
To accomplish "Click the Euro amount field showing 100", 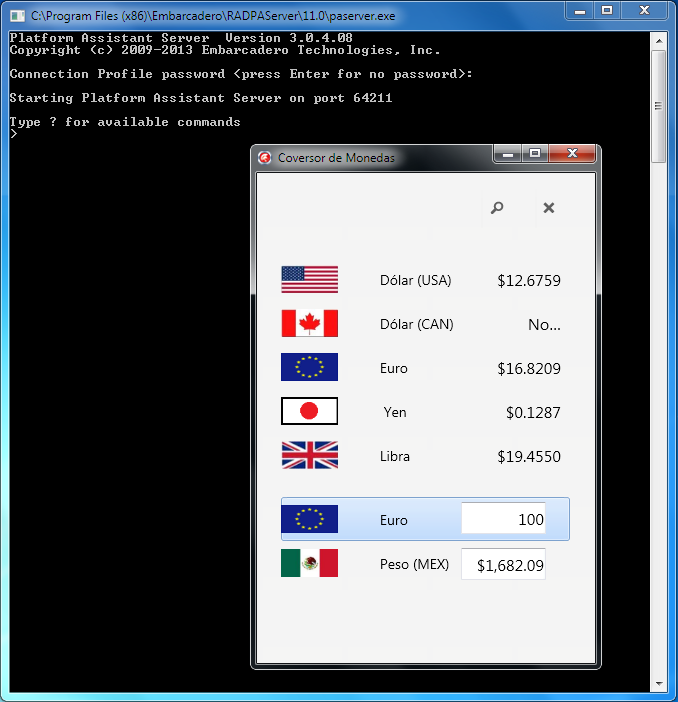I will [503, 520].
